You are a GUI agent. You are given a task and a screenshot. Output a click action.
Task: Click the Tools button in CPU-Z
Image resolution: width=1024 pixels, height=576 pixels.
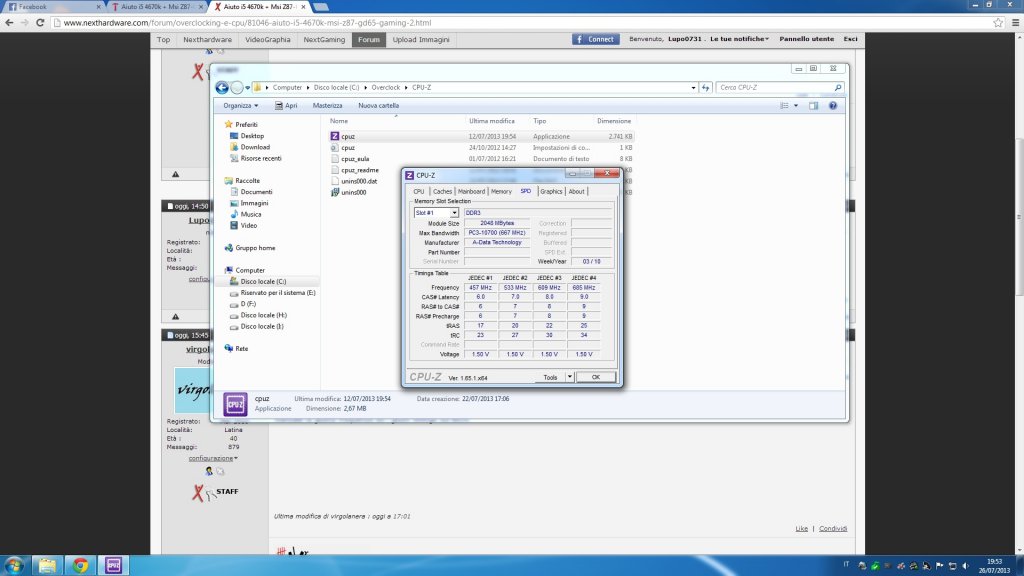point(550,377)
